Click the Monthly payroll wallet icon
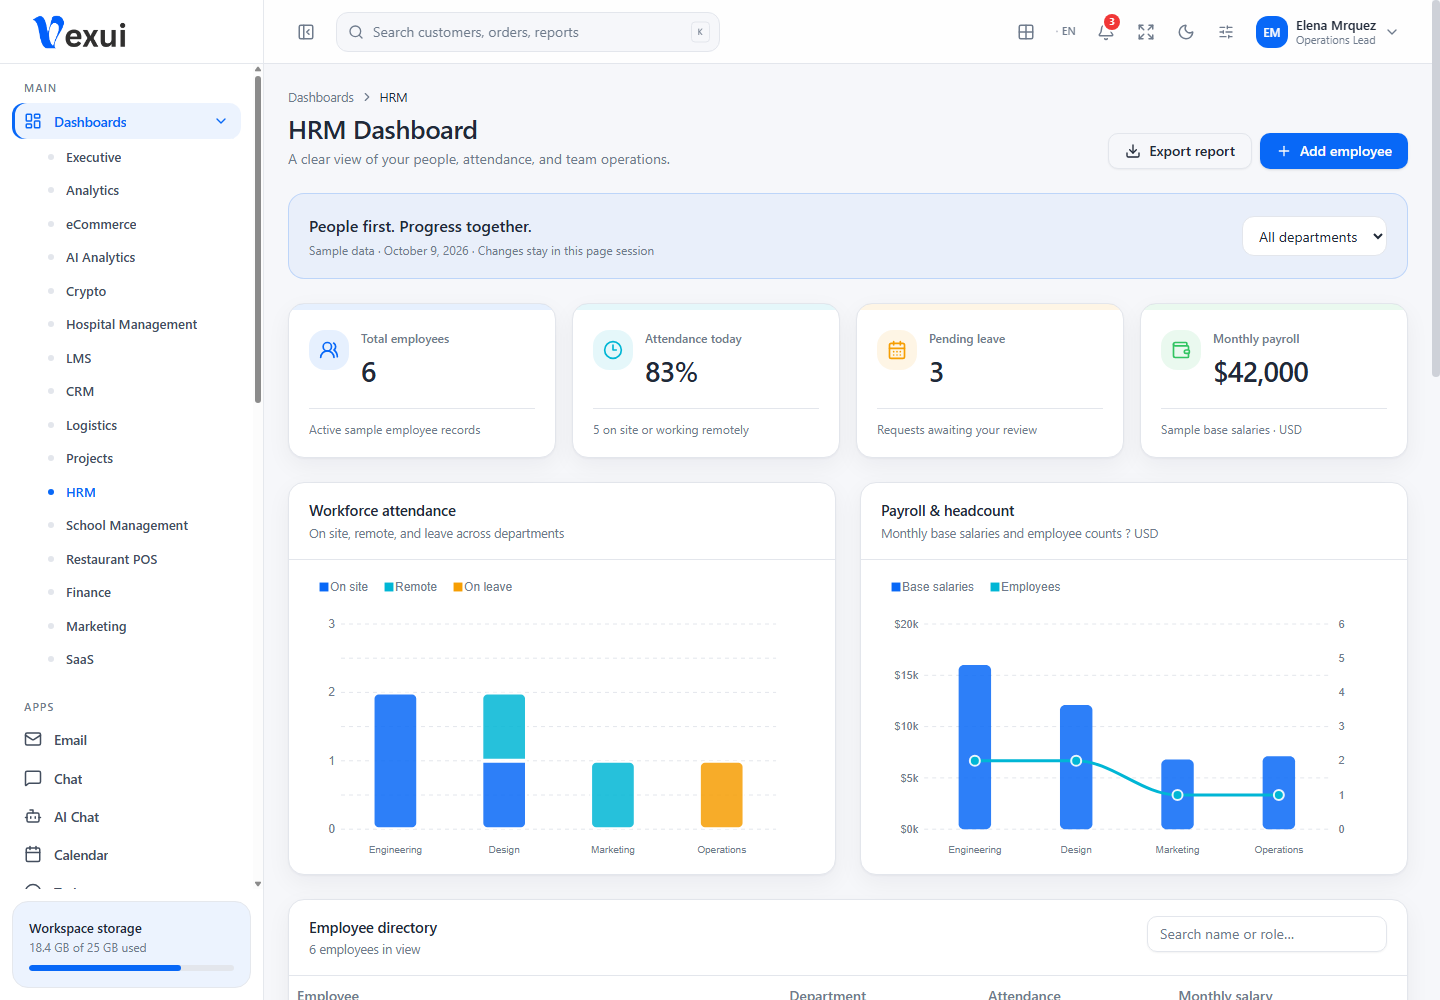 click(x=1181, y=350)
